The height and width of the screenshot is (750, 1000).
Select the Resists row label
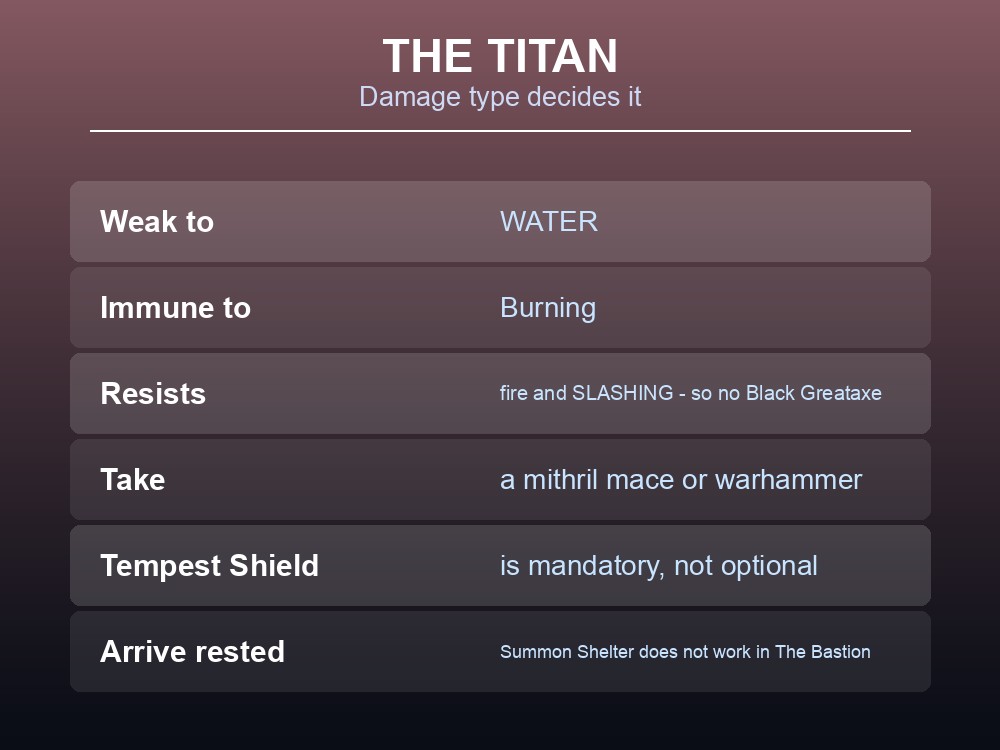pos(153,393)
